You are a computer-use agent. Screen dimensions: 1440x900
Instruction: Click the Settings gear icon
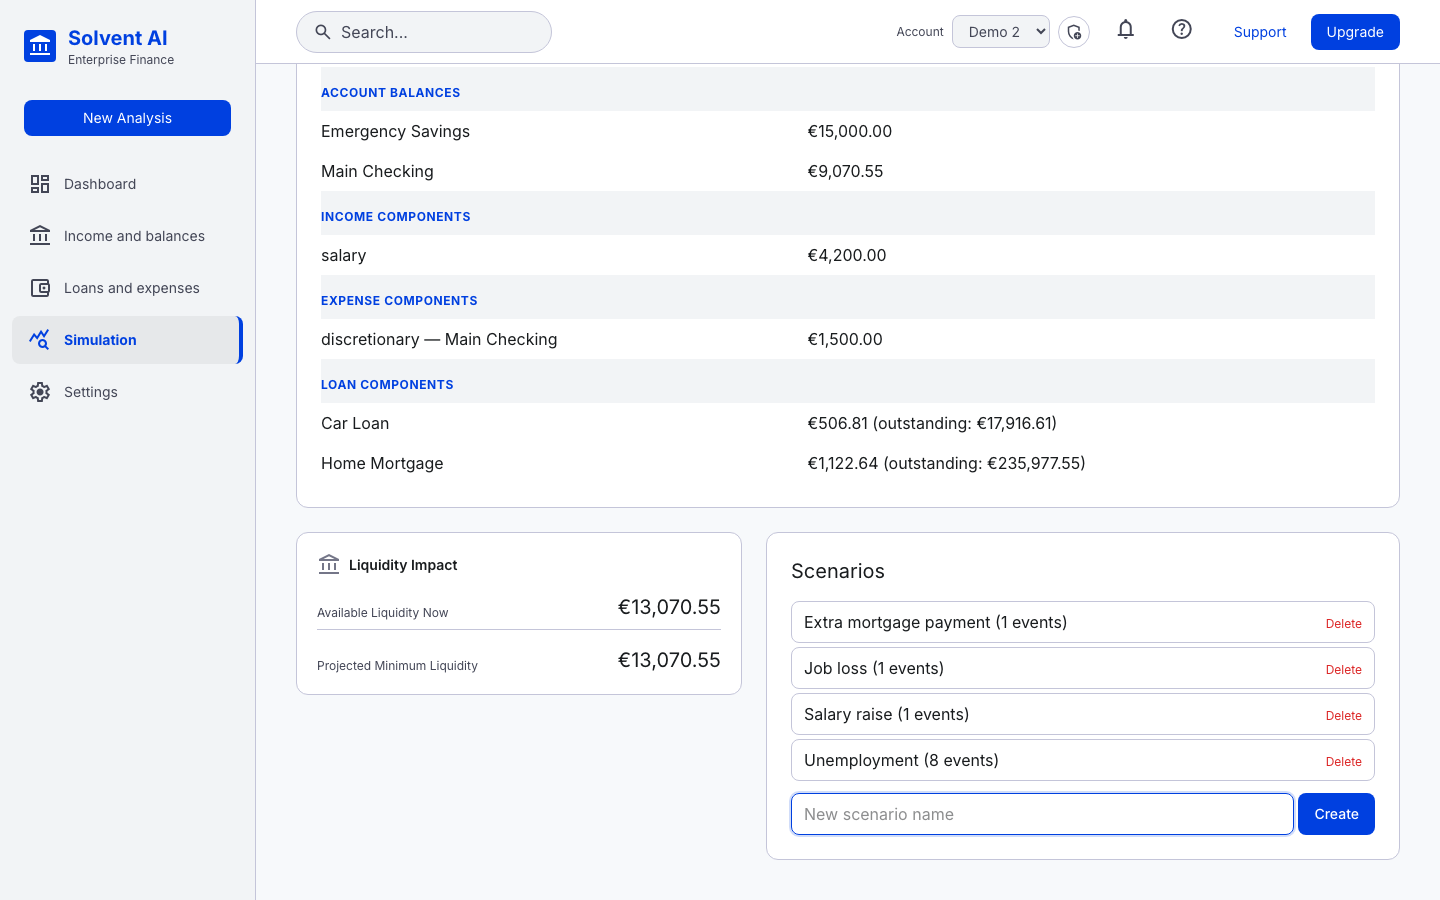(40, 392)
